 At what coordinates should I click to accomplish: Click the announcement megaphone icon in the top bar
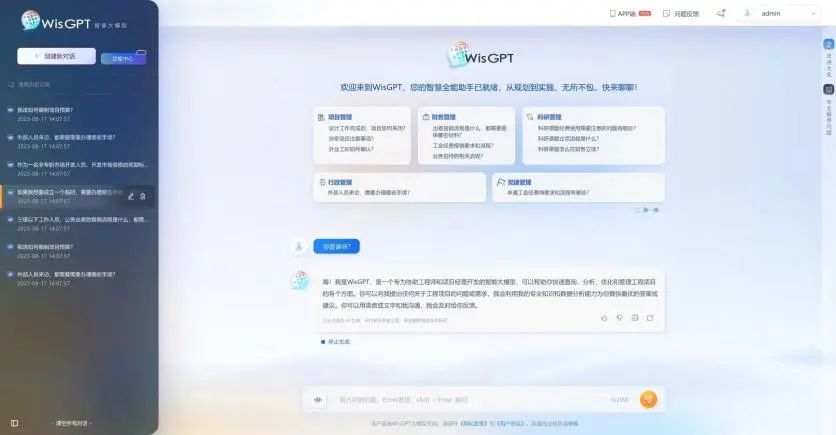click(721, 13)
